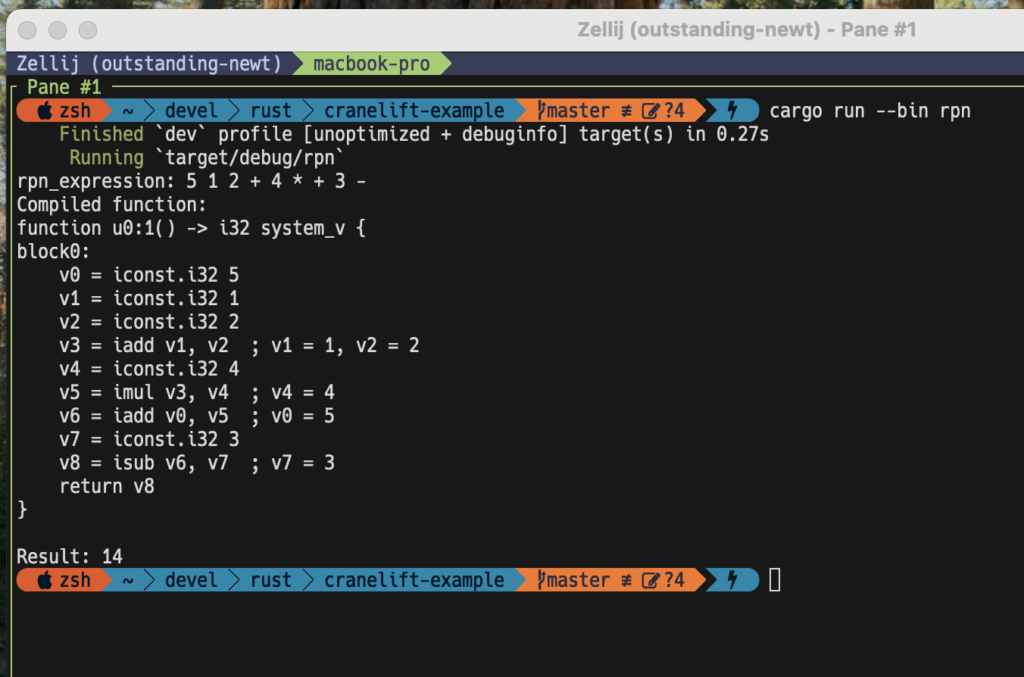Click the 'devel' segment in the top prompt

(191, 110)
